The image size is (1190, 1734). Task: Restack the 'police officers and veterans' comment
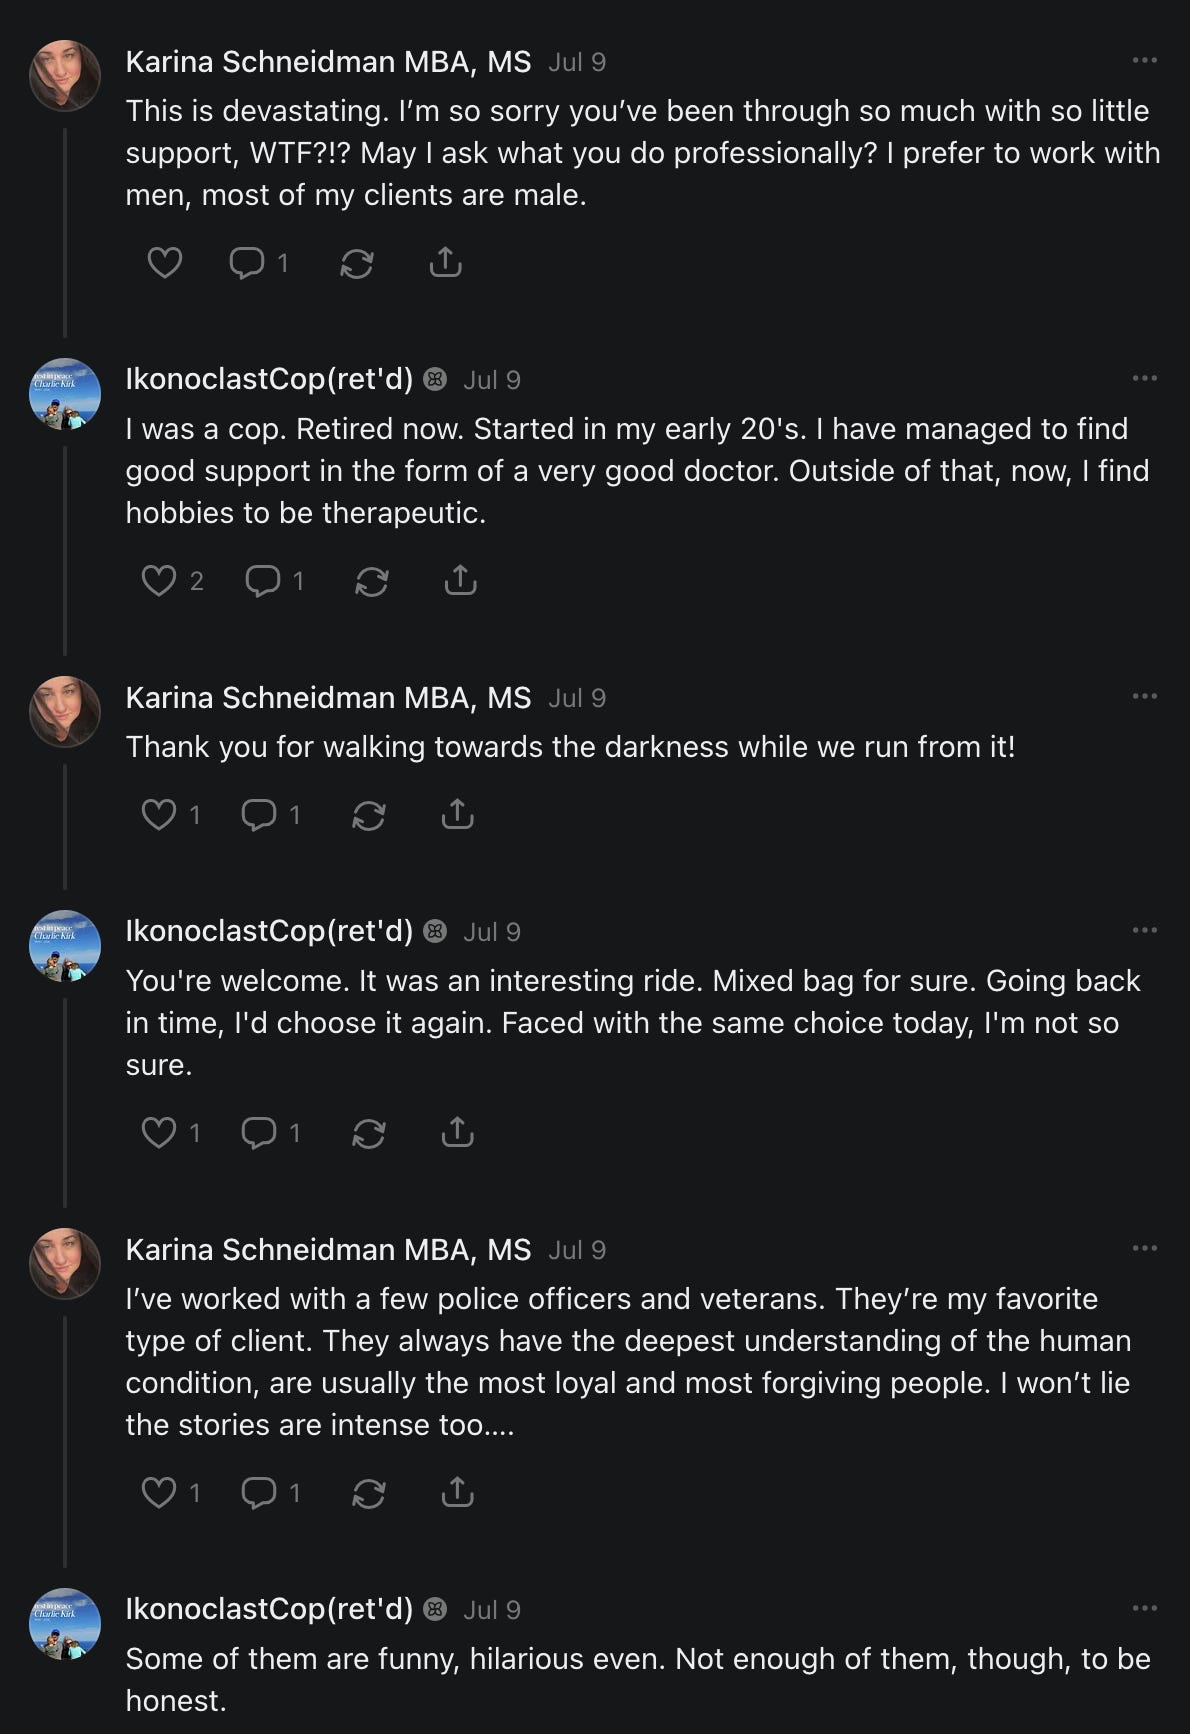(x=369, y=1493)
